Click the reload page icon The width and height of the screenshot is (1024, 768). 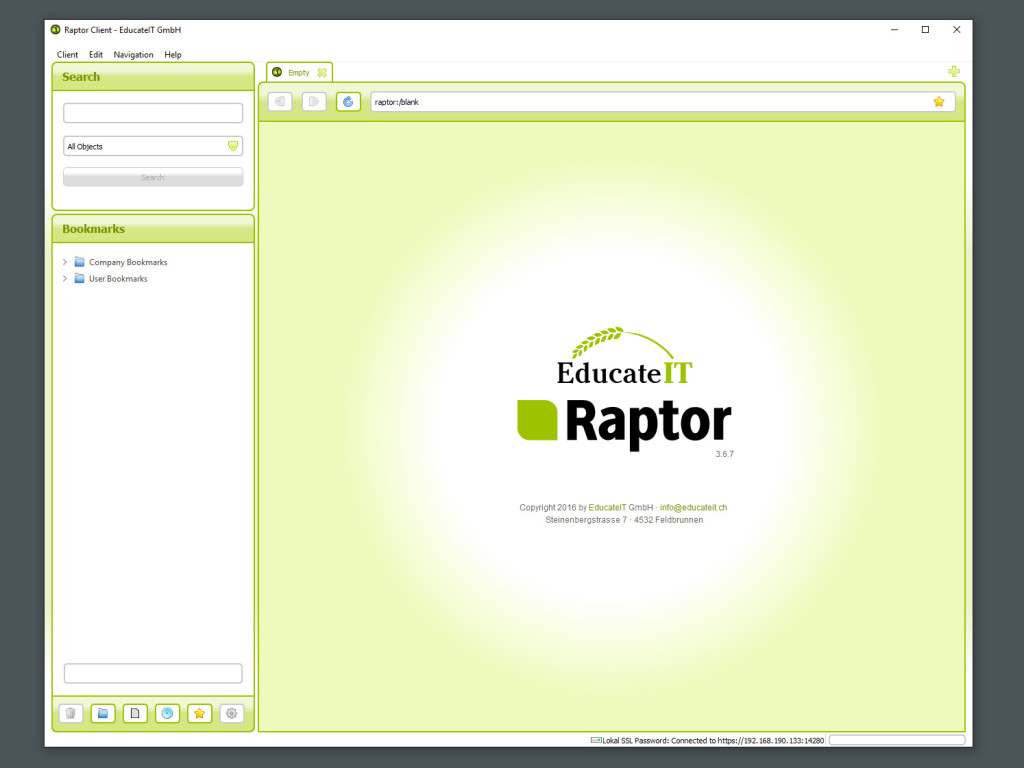click(348, 101)
